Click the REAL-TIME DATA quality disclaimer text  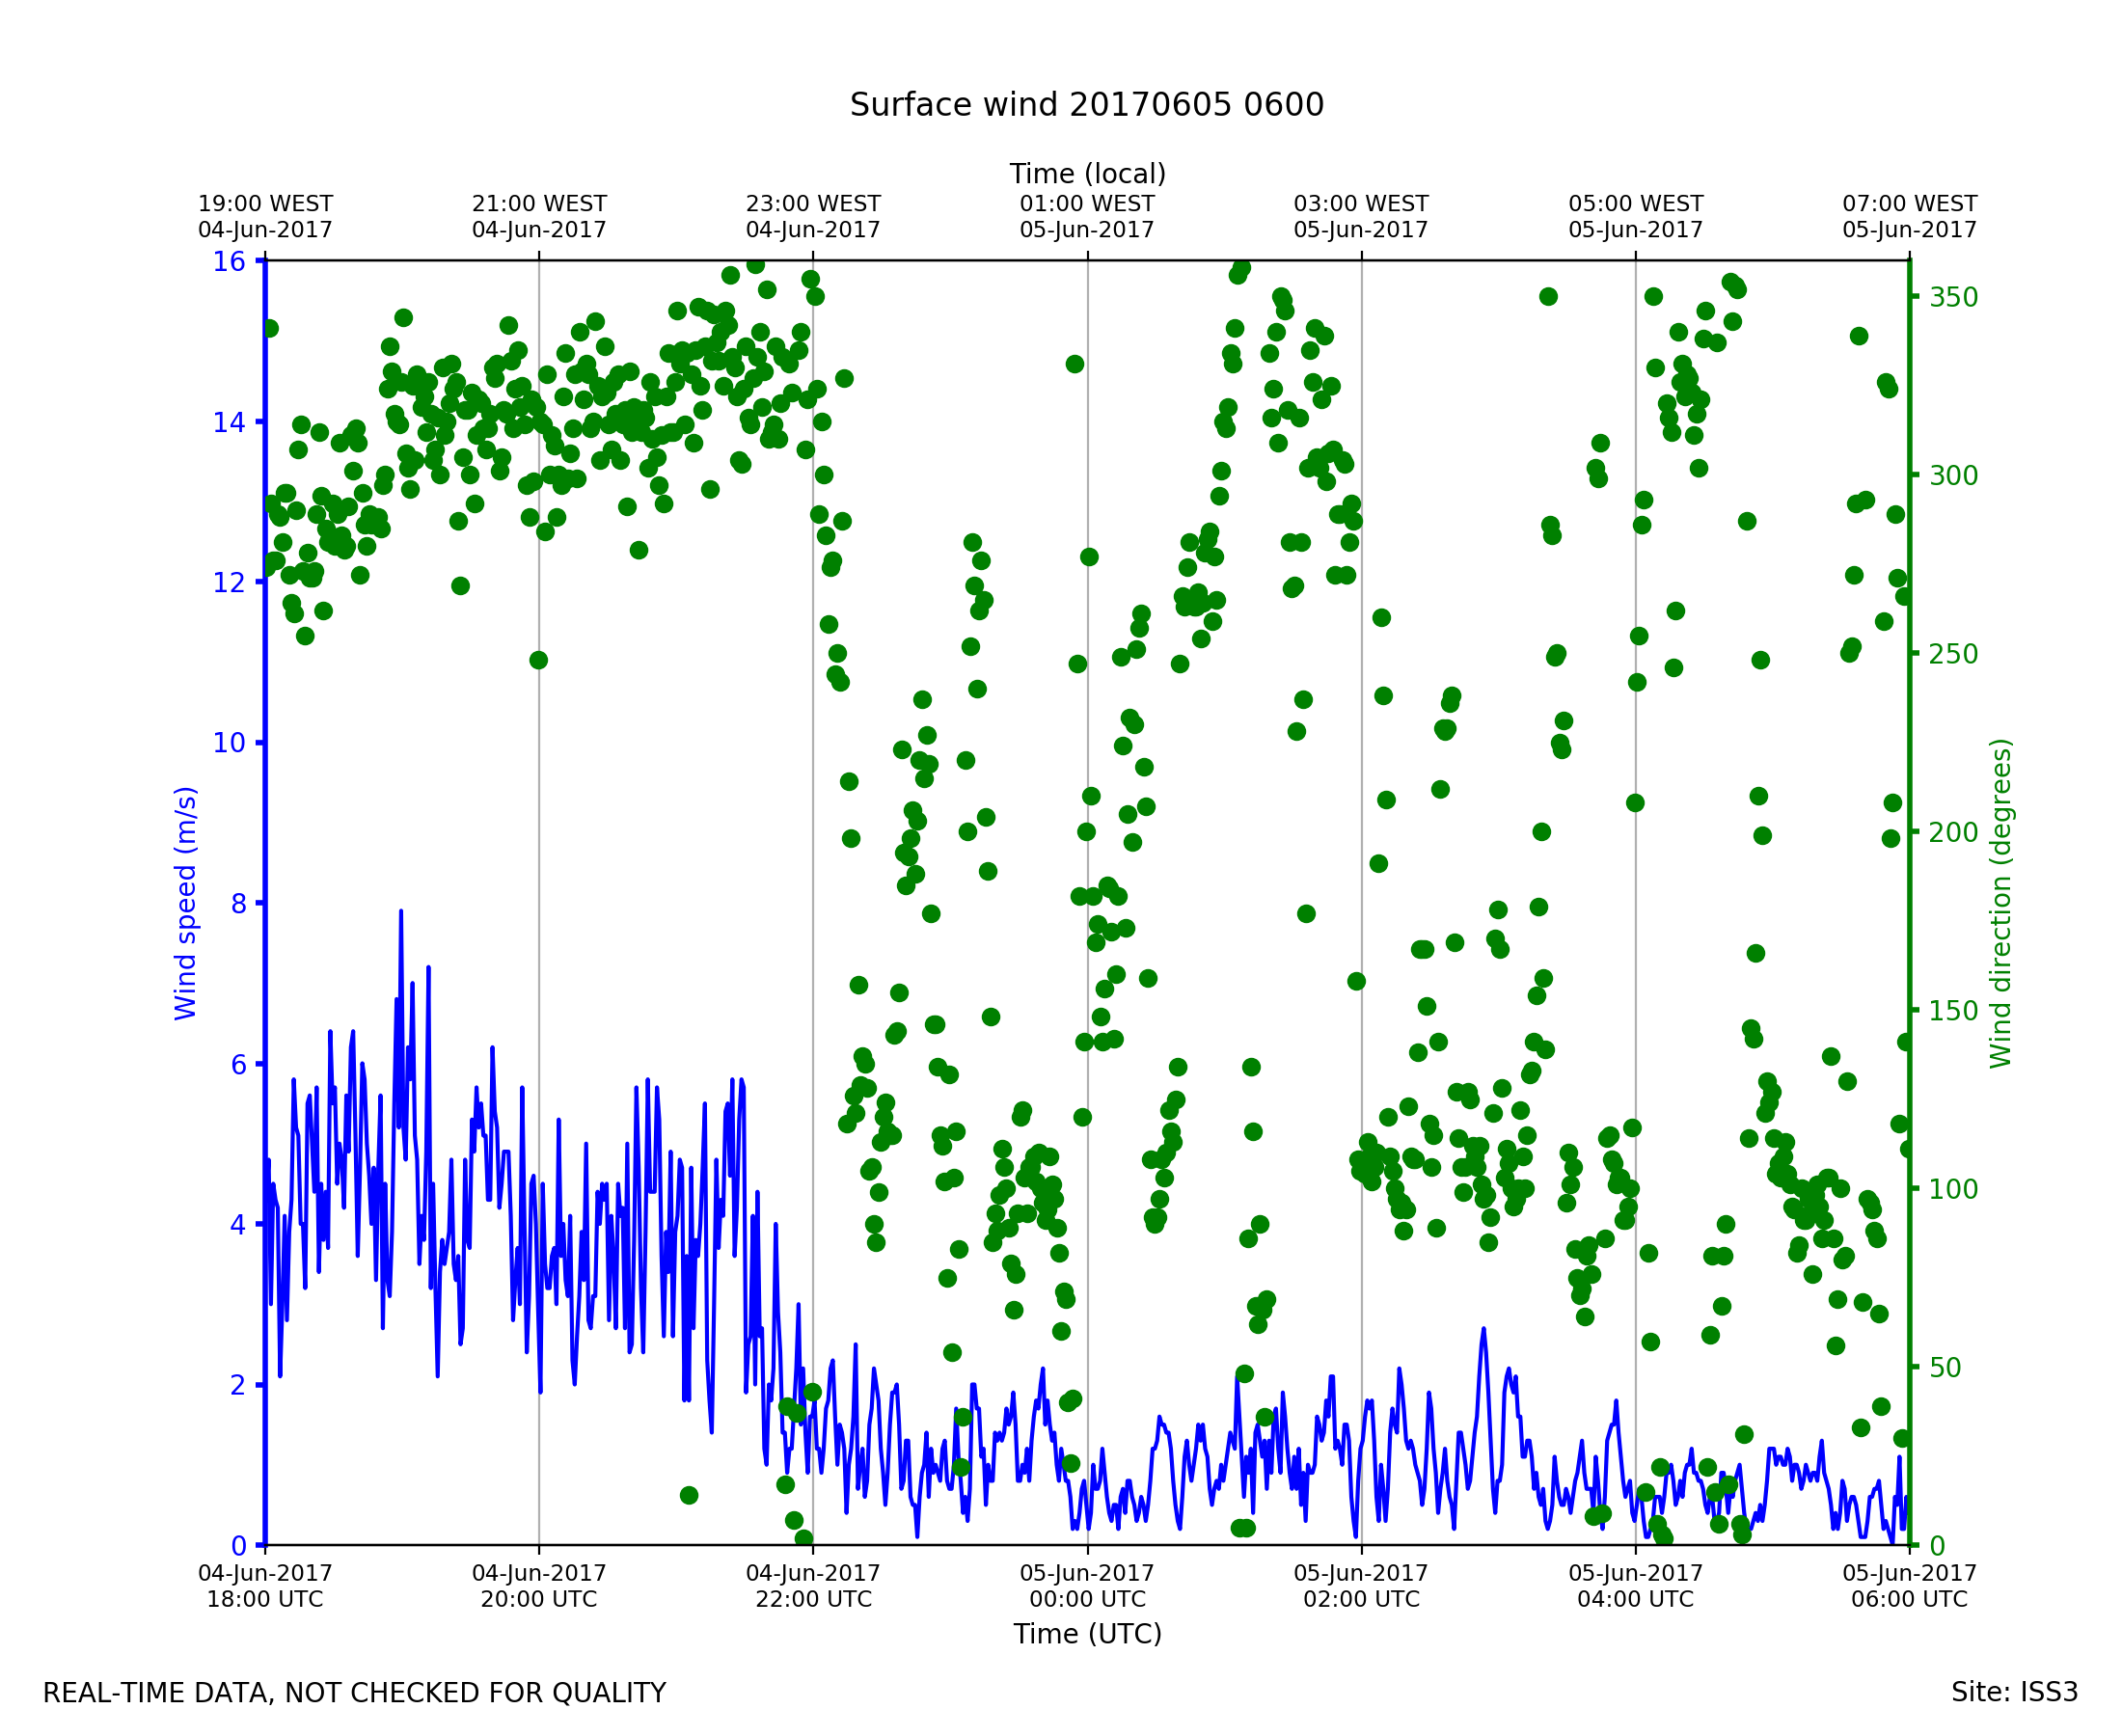point(354,1693)
